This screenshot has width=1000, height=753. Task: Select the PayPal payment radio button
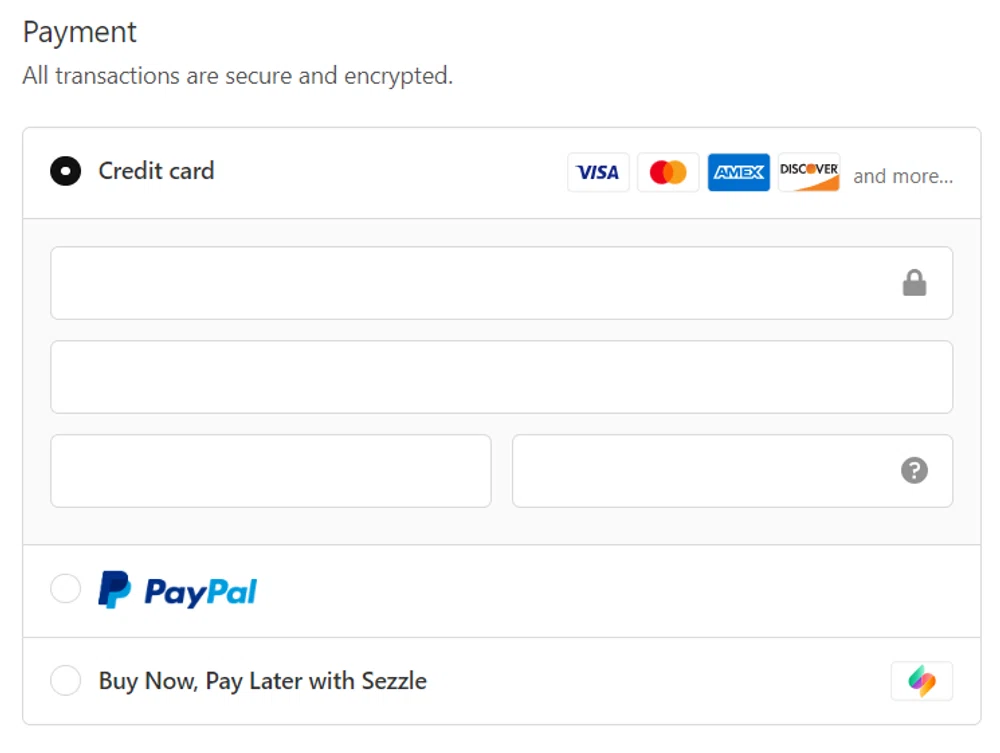[x=66, y=589]
